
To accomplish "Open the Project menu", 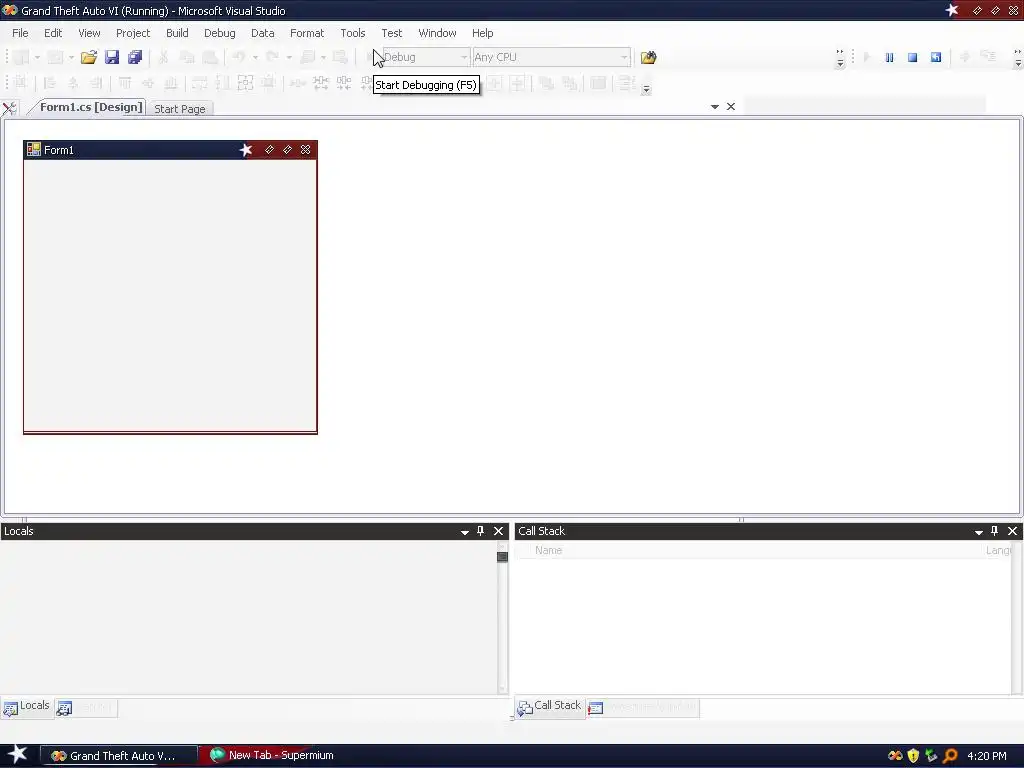I will (133, 33).
